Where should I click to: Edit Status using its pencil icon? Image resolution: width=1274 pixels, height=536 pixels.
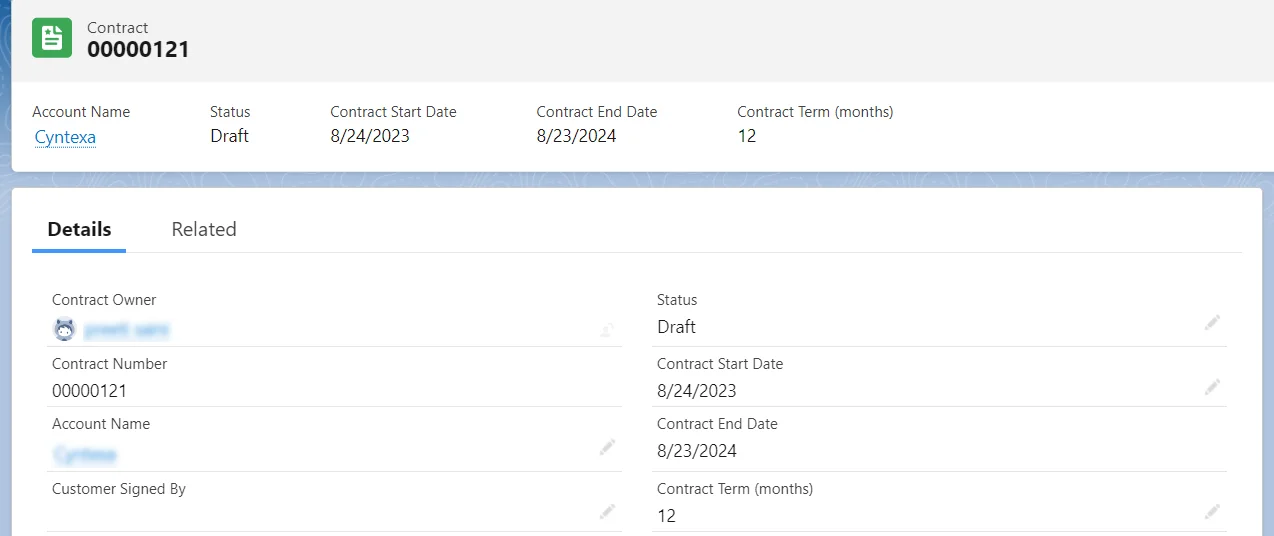coord(1212,323)
